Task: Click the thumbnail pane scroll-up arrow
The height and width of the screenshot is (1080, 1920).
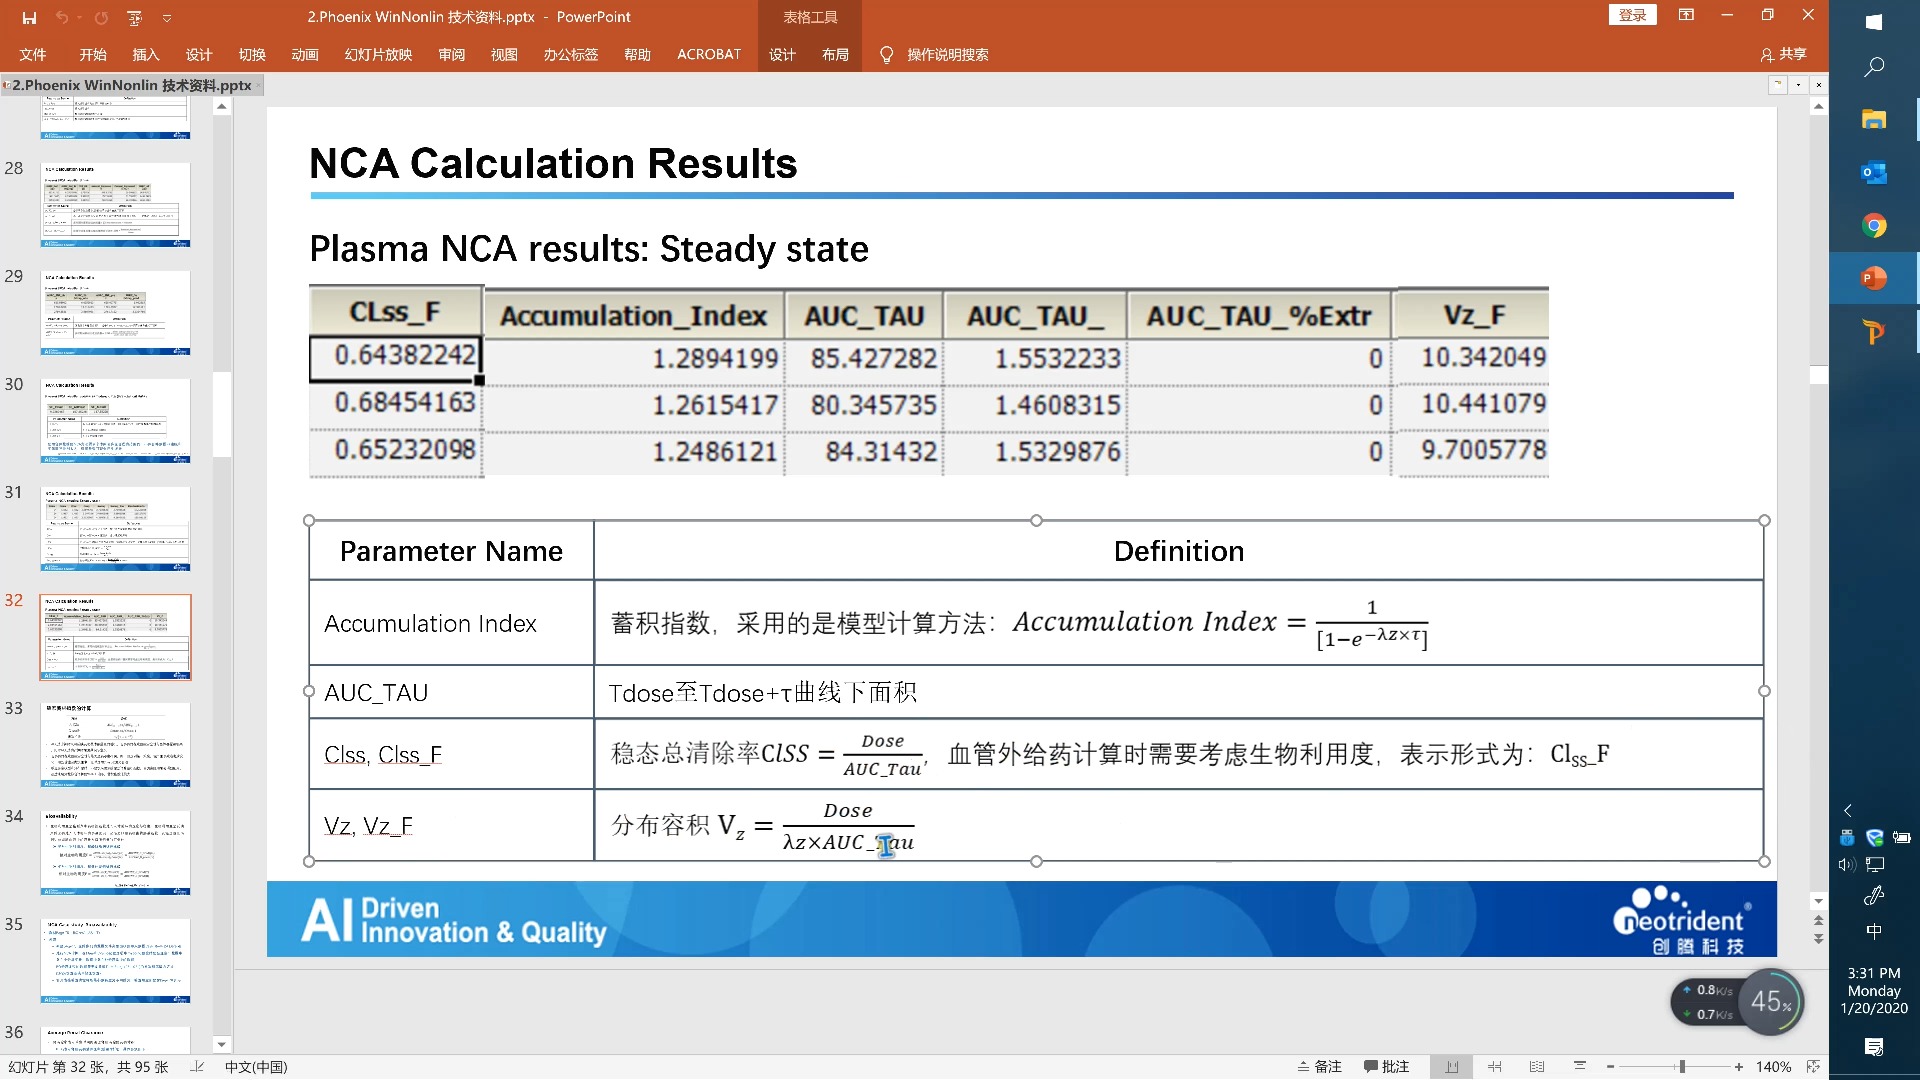Action: tap(222, 107)
